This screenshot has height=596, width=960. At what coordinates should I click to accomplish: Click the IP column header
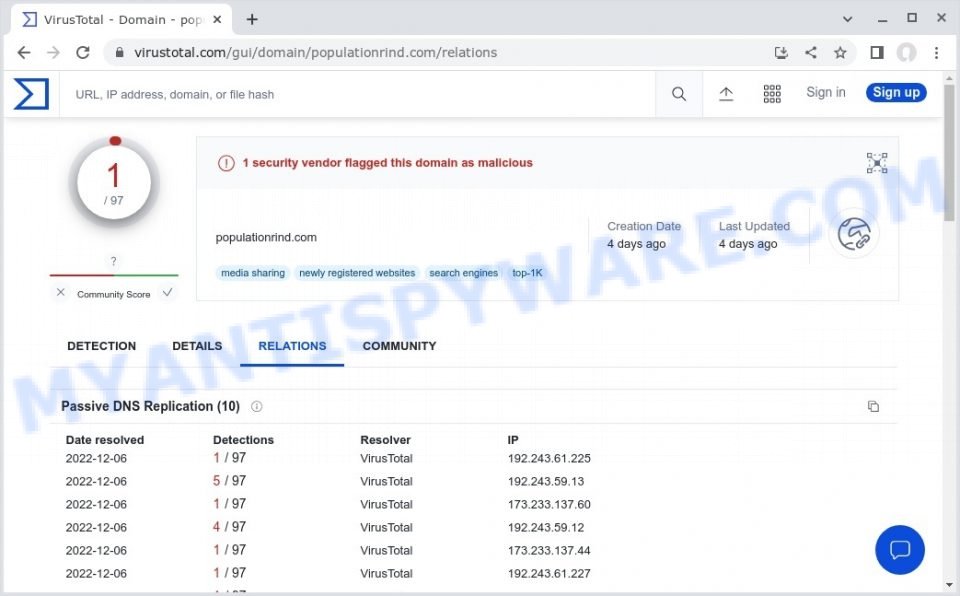tap(513, 440)
